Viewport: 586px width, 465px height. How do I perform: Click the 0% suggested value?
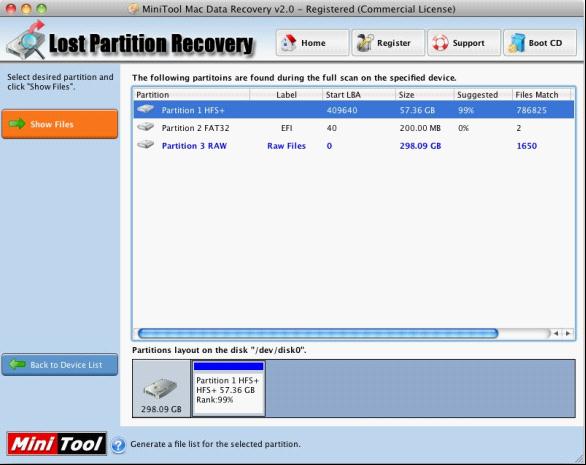point(463,128)
